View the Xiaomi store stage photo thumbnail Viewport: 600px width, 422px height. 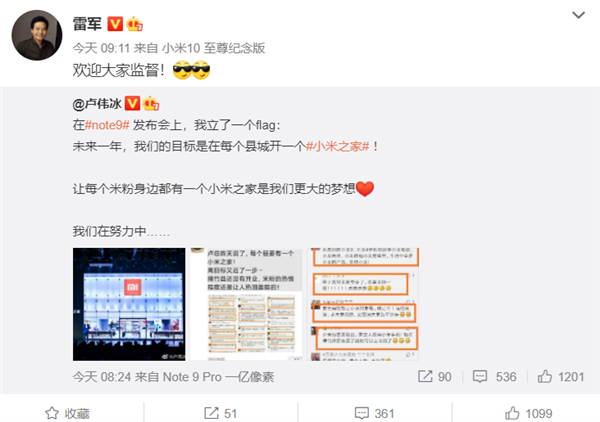coord(129,304)
